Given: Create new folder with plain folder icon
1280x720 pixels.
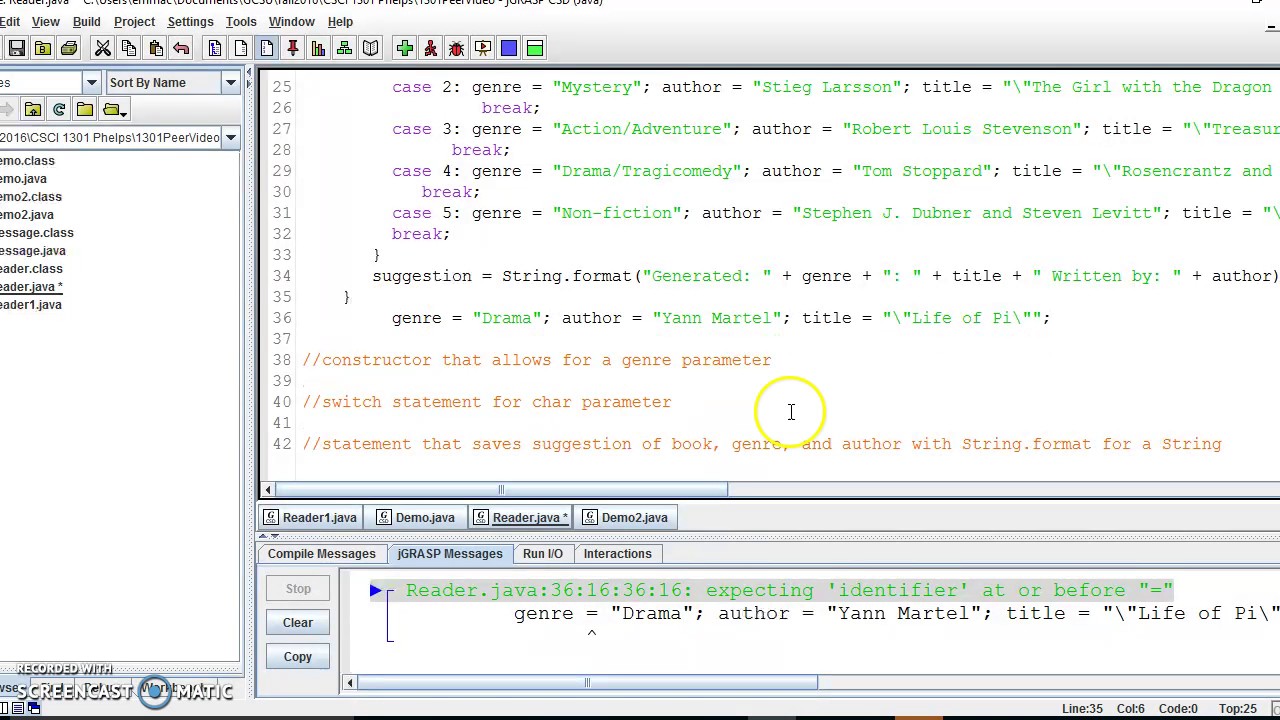Looking at the screenshot, I should pos(85,110).
